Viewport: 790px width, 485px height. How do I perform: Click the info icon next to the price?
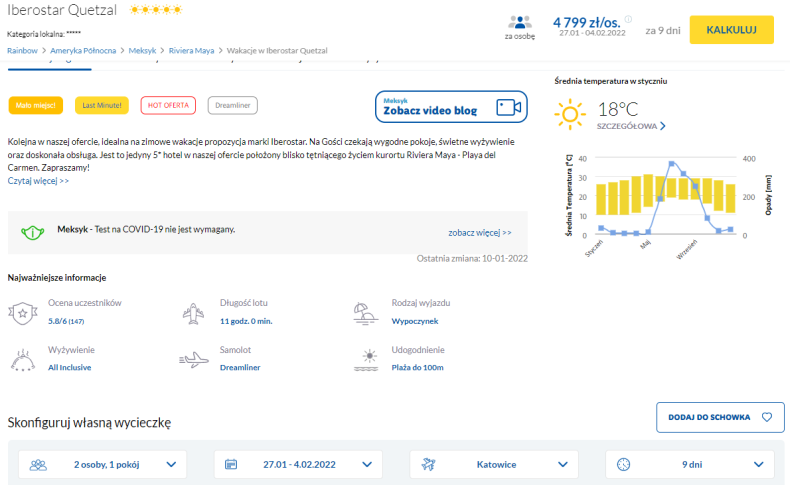[628, 19]
